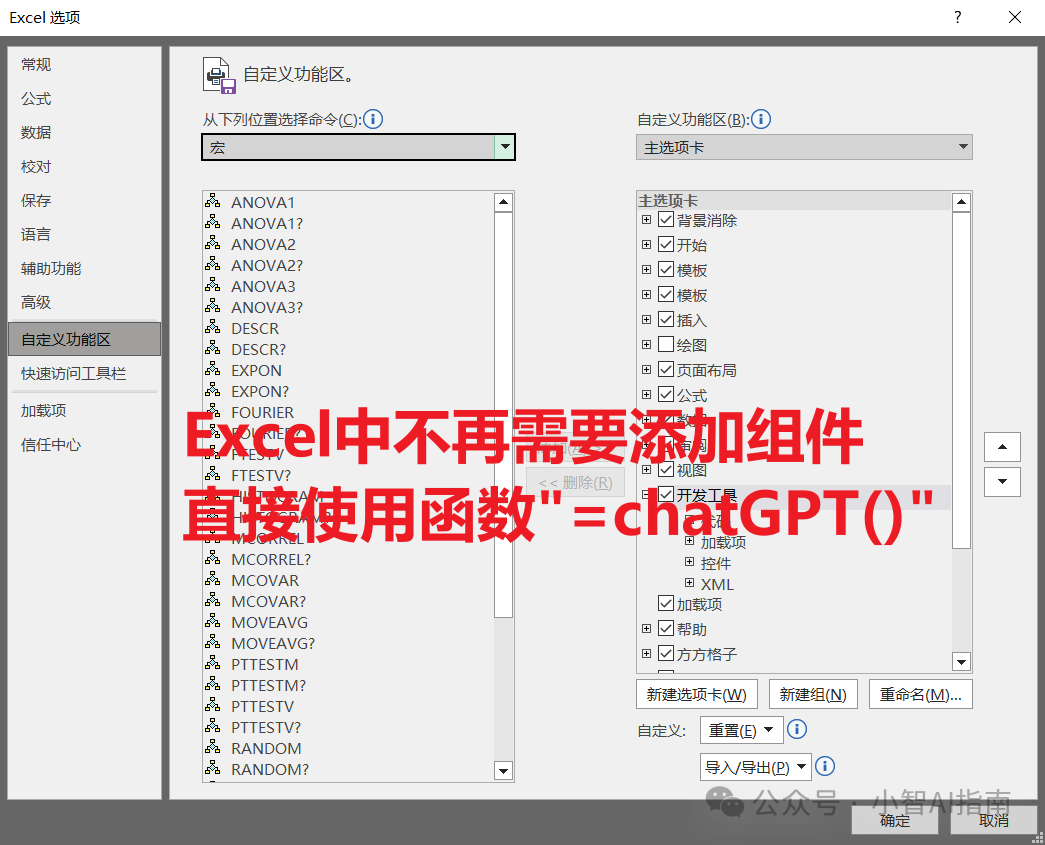Move selected tab up with arrow button
The image size is (1045, 845).
tap(1002, 446)
